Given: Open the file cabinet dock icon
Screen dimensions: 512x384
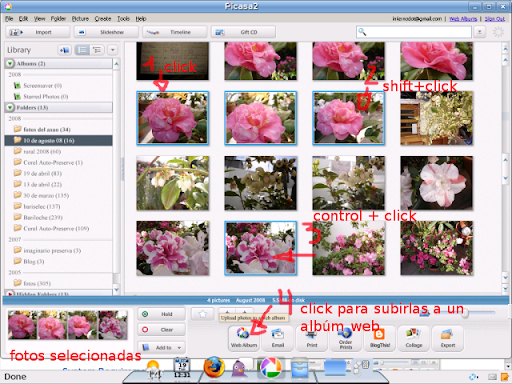Looking at the screenshot, I should coord(299,368).
